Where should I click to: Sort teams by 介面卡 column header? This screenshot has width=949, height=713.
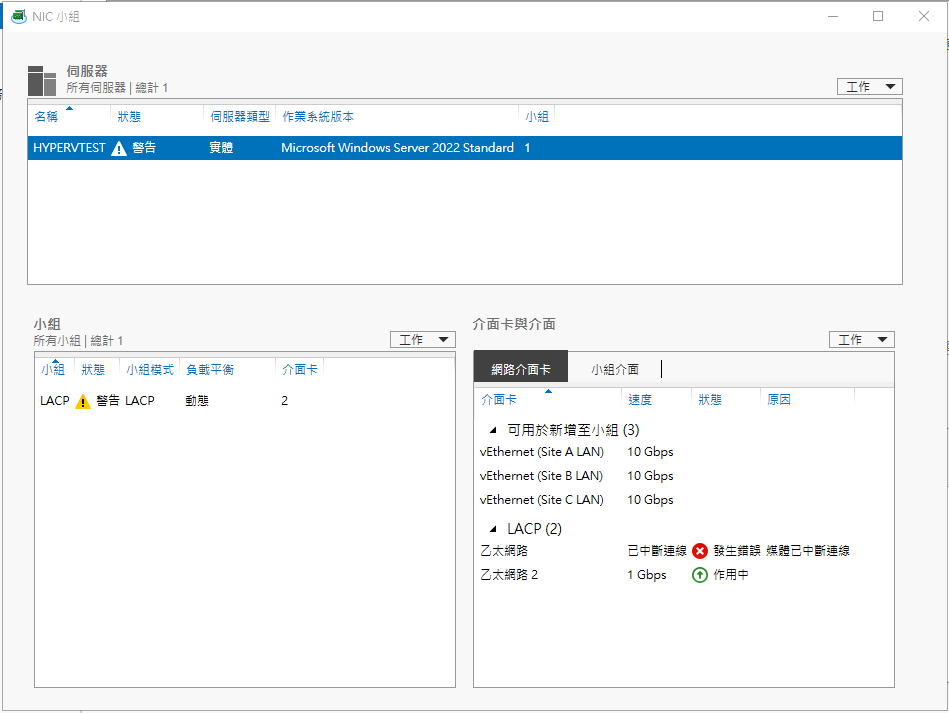tap(300, 369)
